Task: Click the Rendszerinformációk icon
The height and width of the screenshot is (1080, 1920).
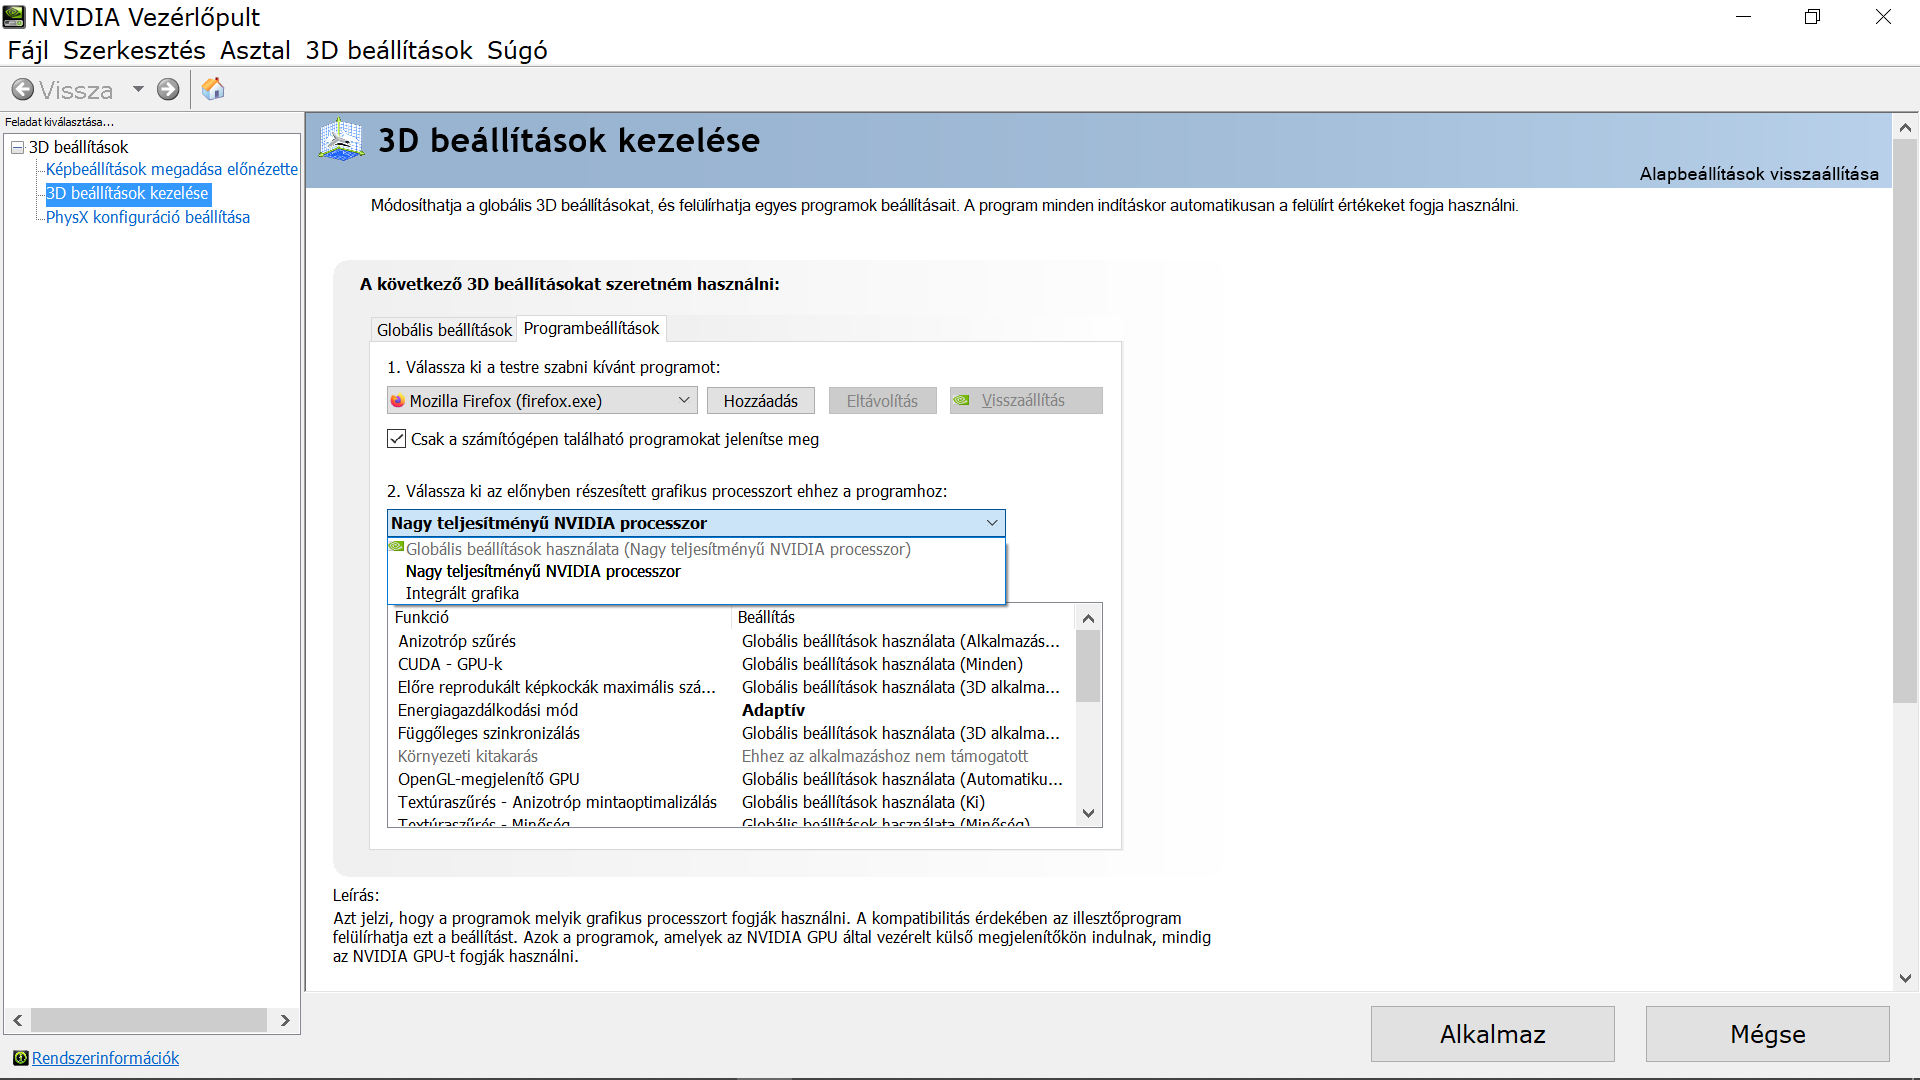Action: tap(20, 1058)
